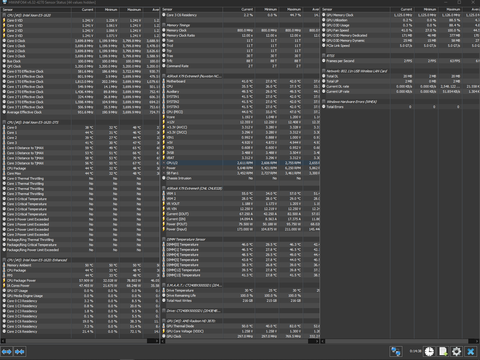Click the collapse-columns inward arrows icon
This screenshot has height=360, width=480.
(x=20, y=351)
